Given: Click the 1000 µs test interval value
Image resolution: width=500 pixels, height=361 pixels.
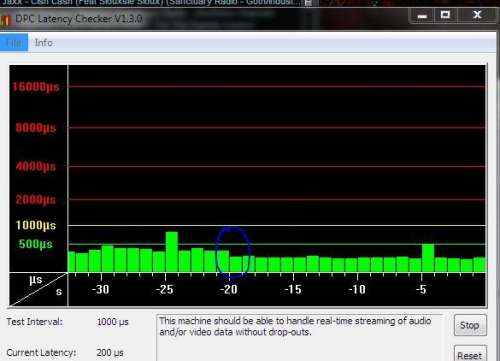Looking at the screenshot, I should pyautogui.click(x=113, y=322).
